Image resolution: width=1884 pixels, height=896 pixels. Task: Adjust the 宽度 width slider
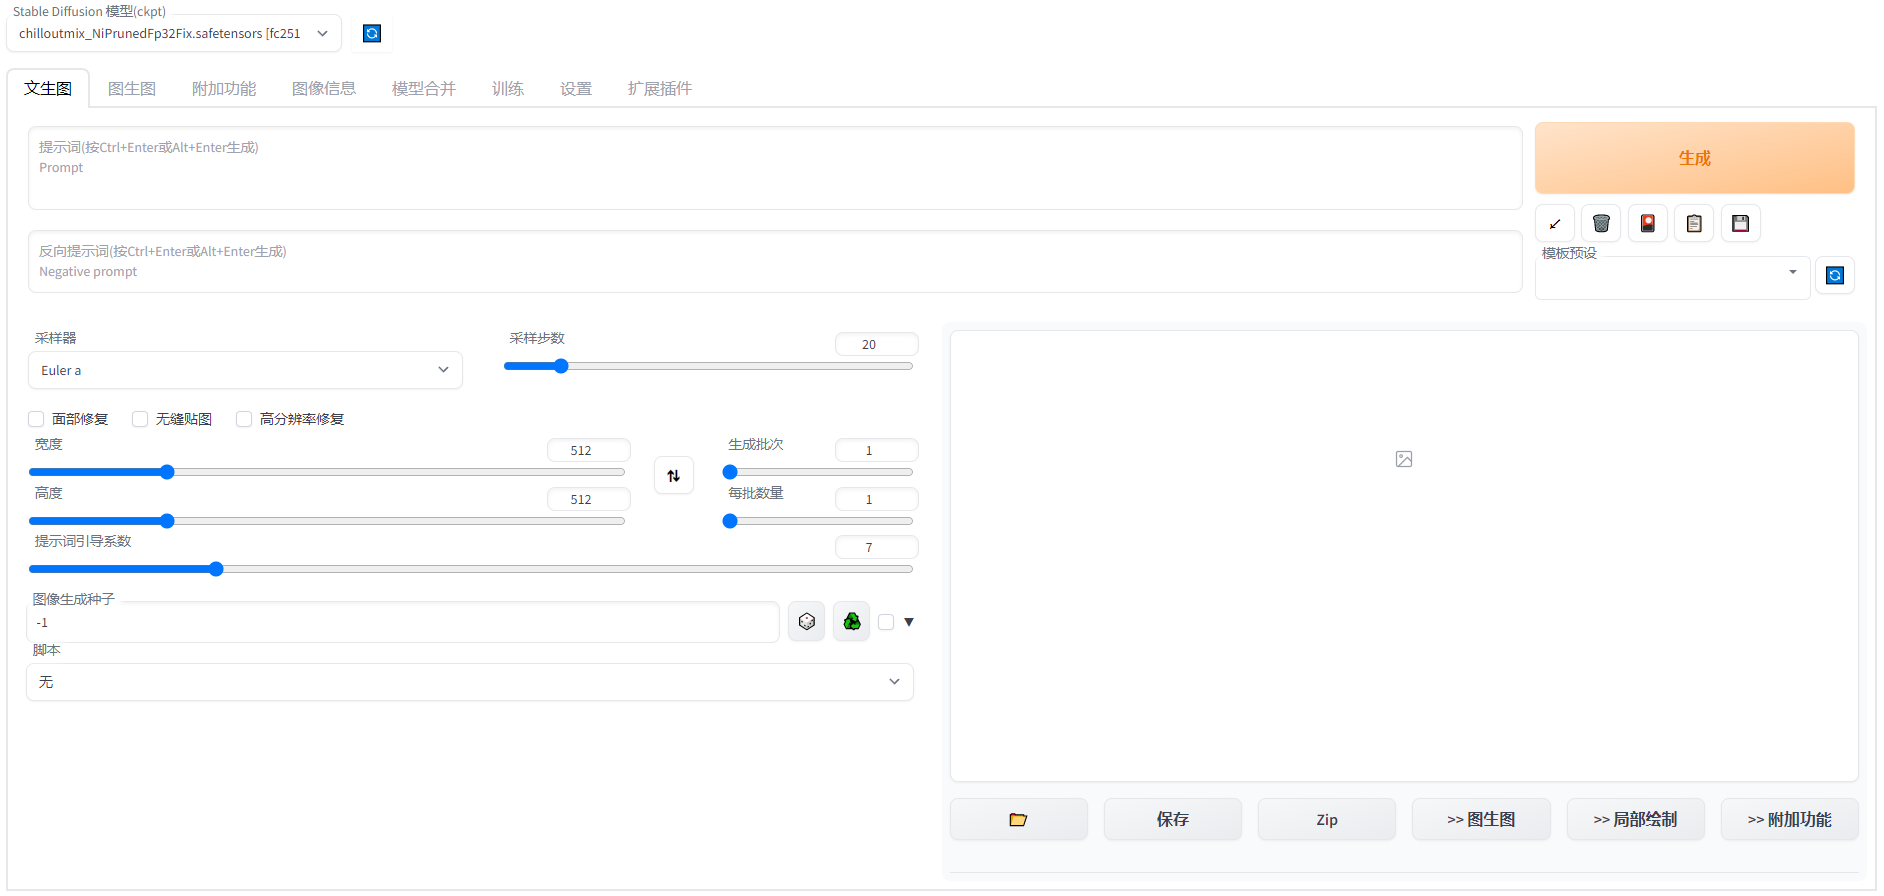[327, 472]
